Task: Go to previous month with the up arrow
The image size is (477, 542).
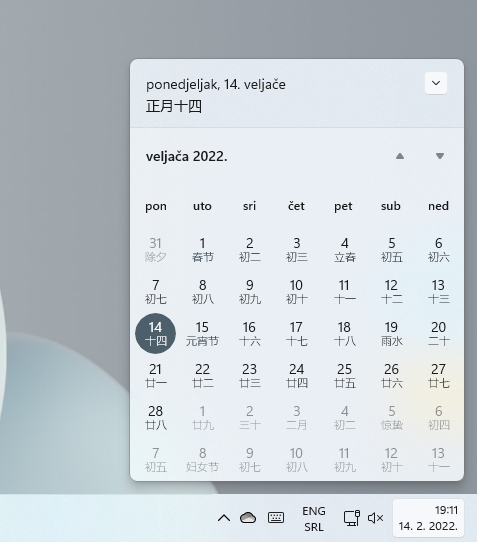Action: point(400,156)
